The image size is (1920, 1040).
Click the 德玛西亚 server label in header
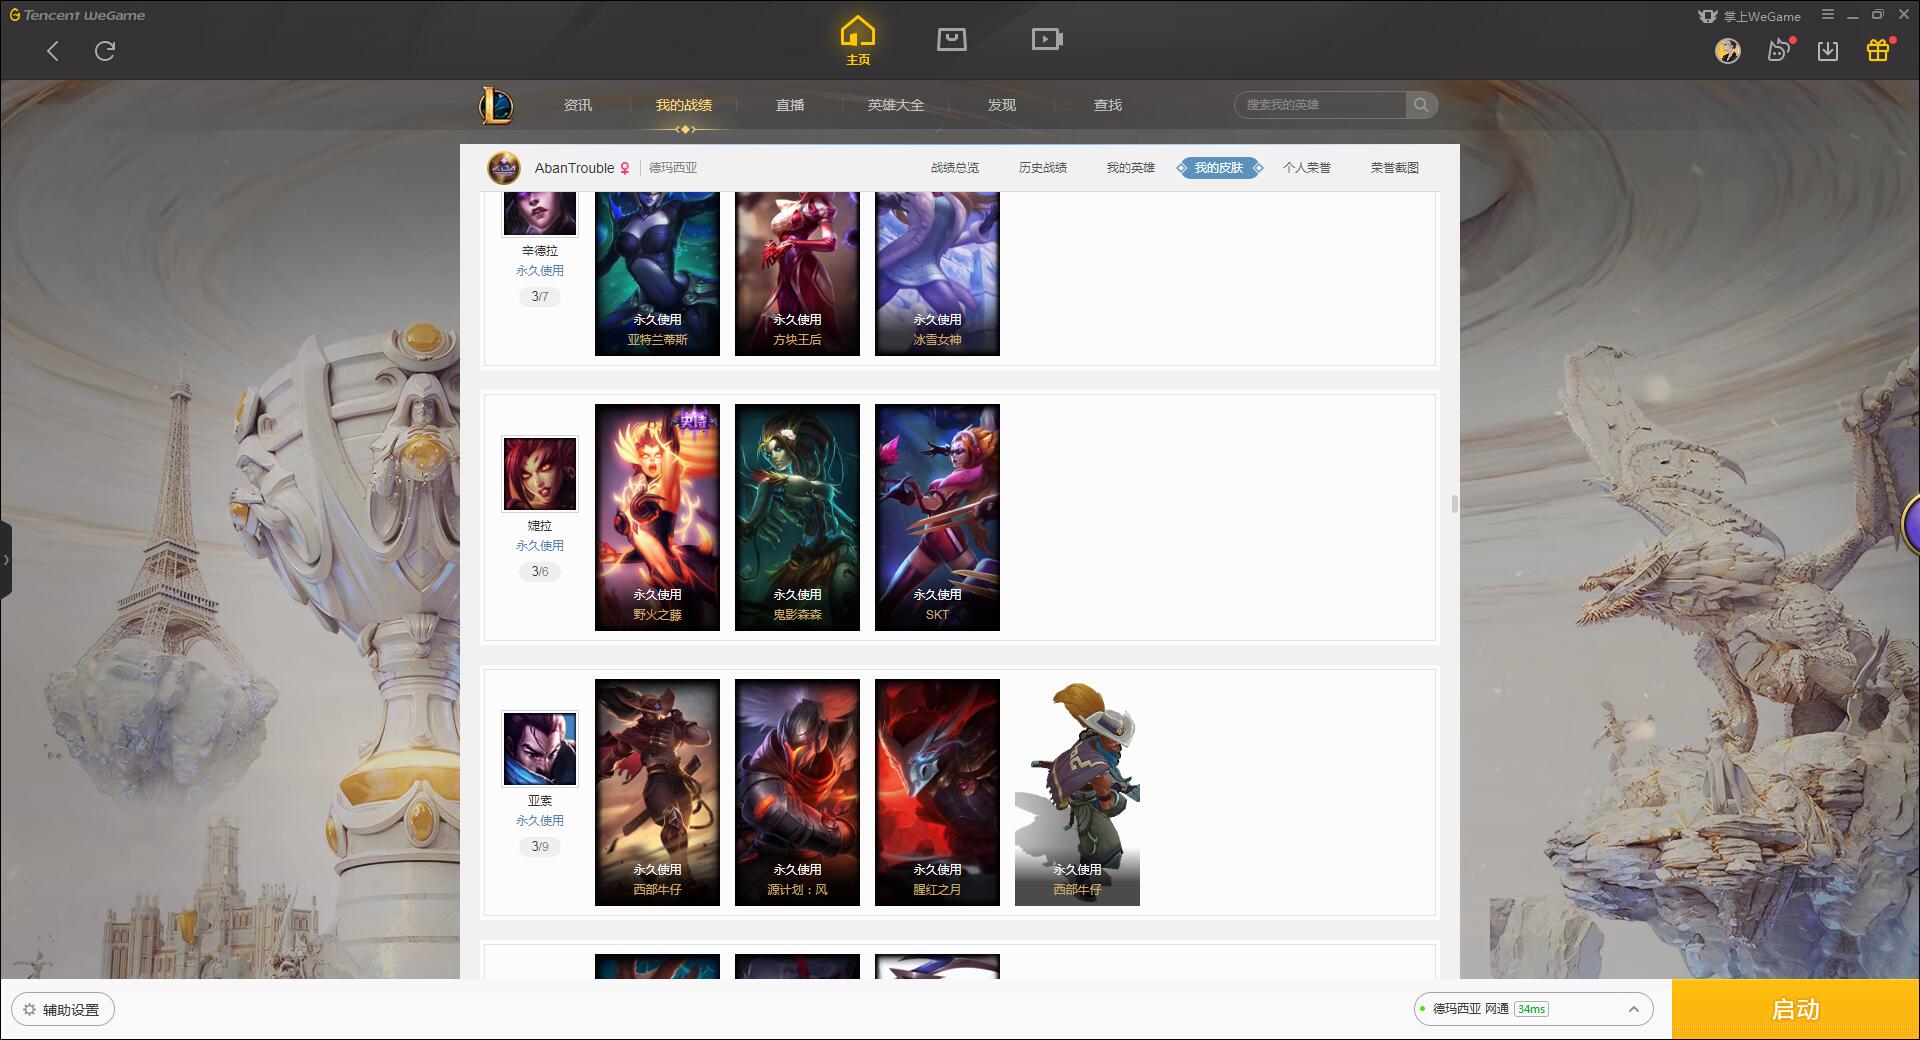pyautogui.click(x=673, y=168)
